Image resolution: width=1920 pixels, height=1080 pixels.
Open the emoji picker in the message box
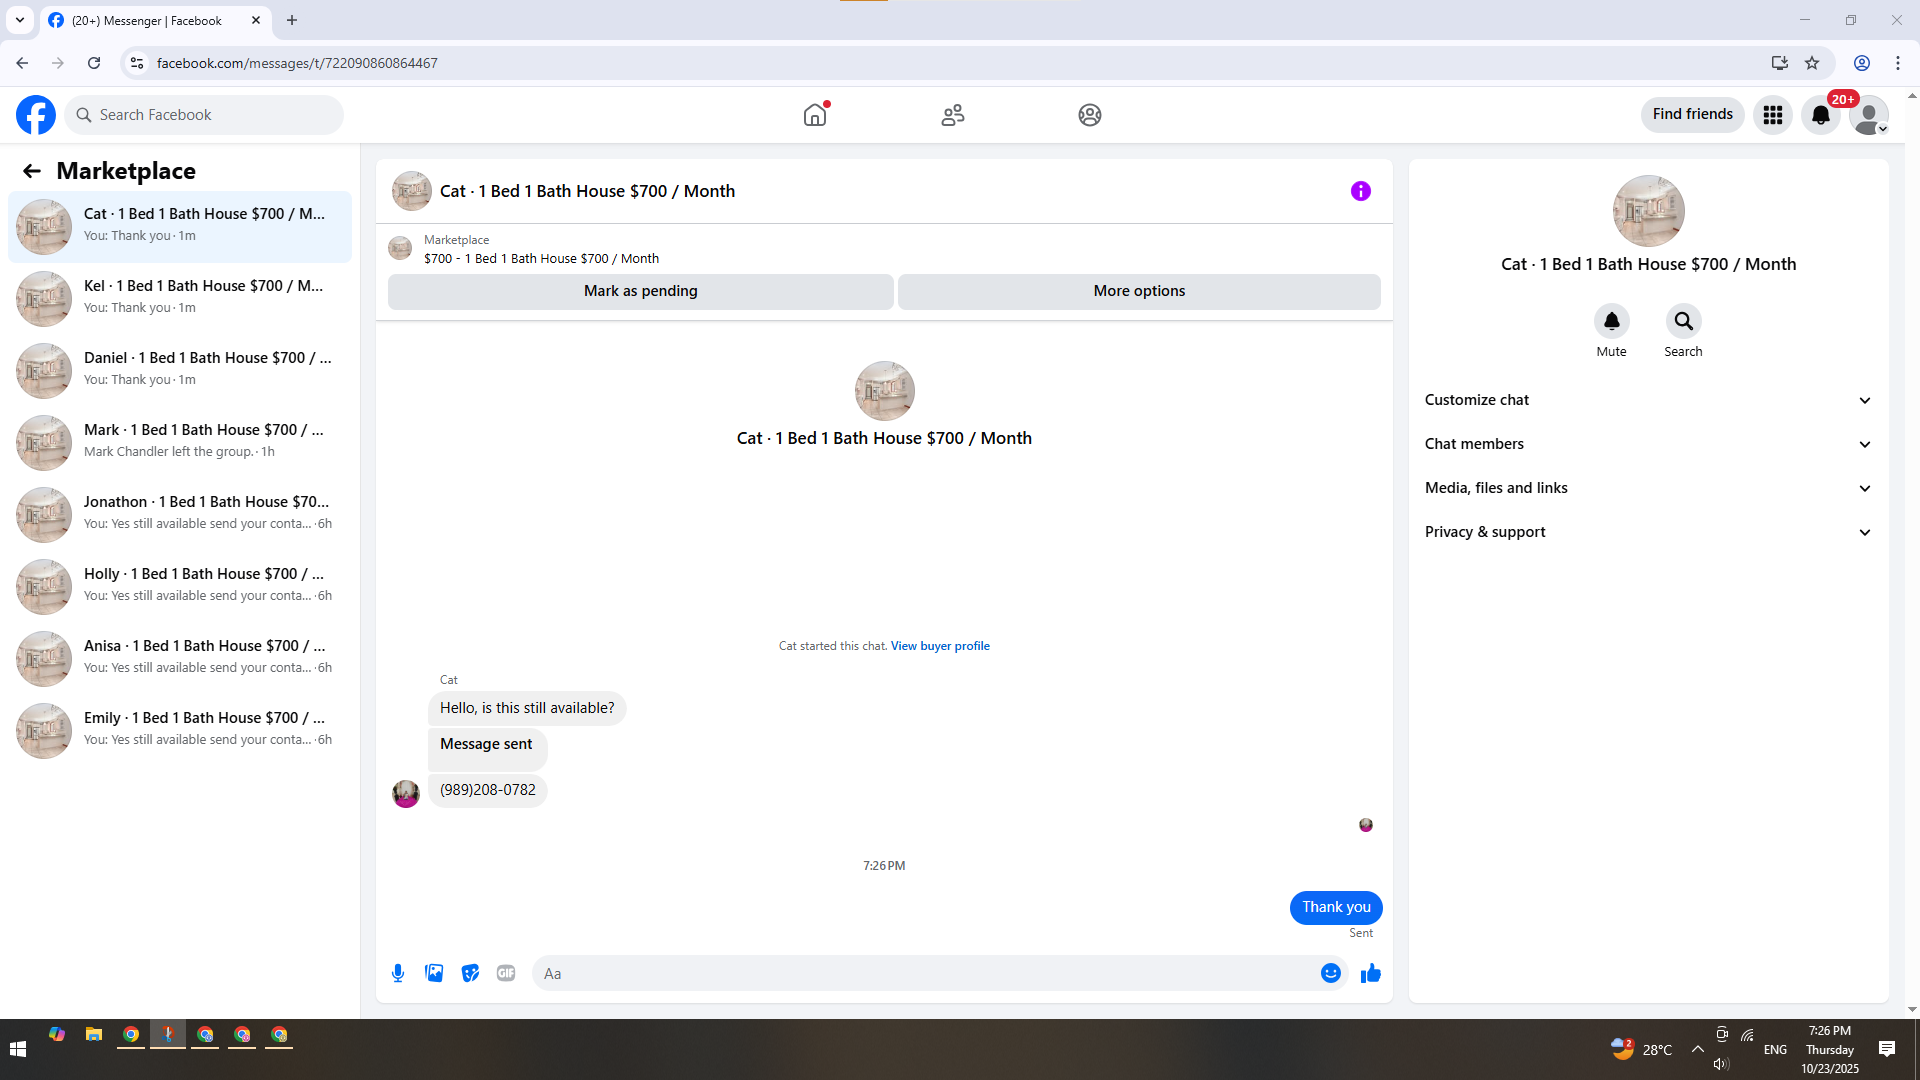tap(1330, 973)
